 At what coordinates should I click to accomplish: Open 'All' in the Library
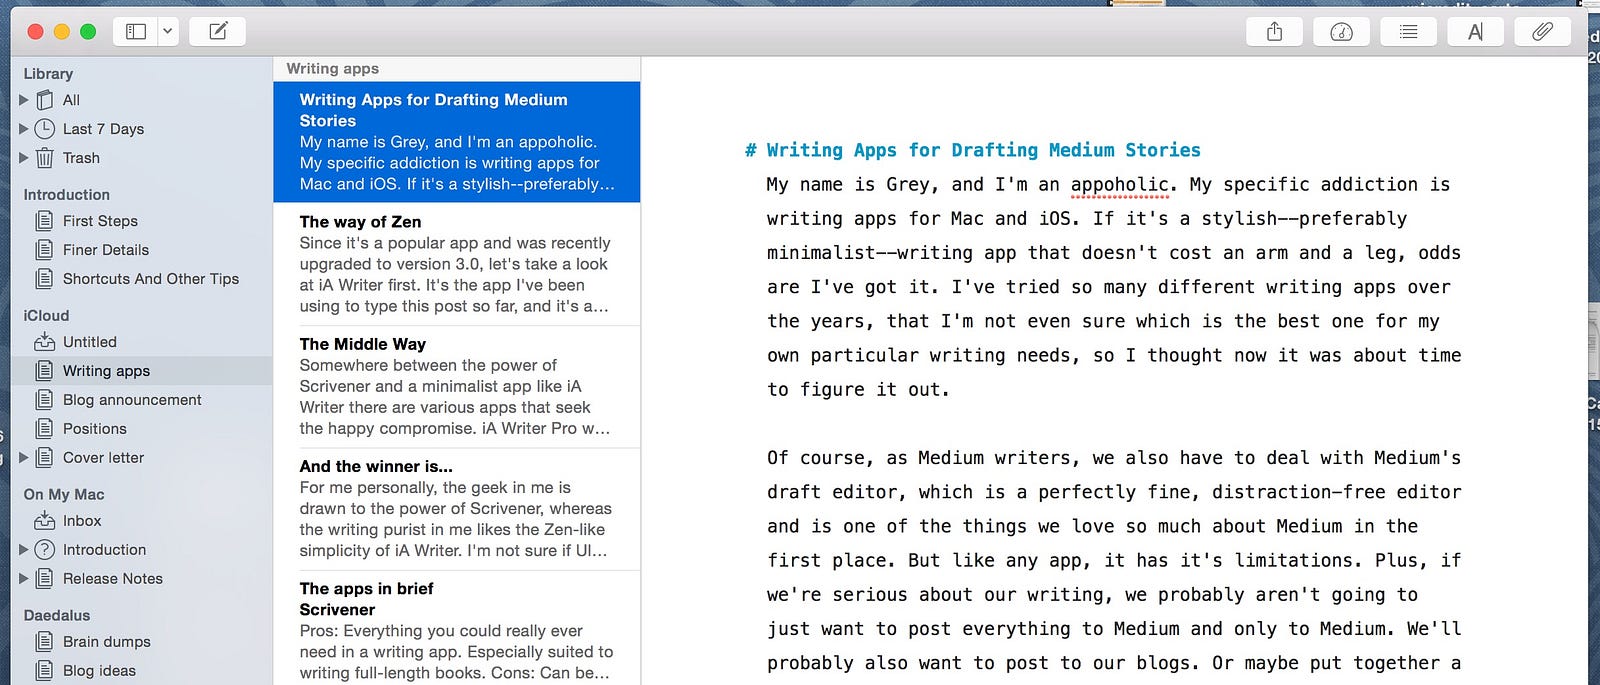click(71, 100)
